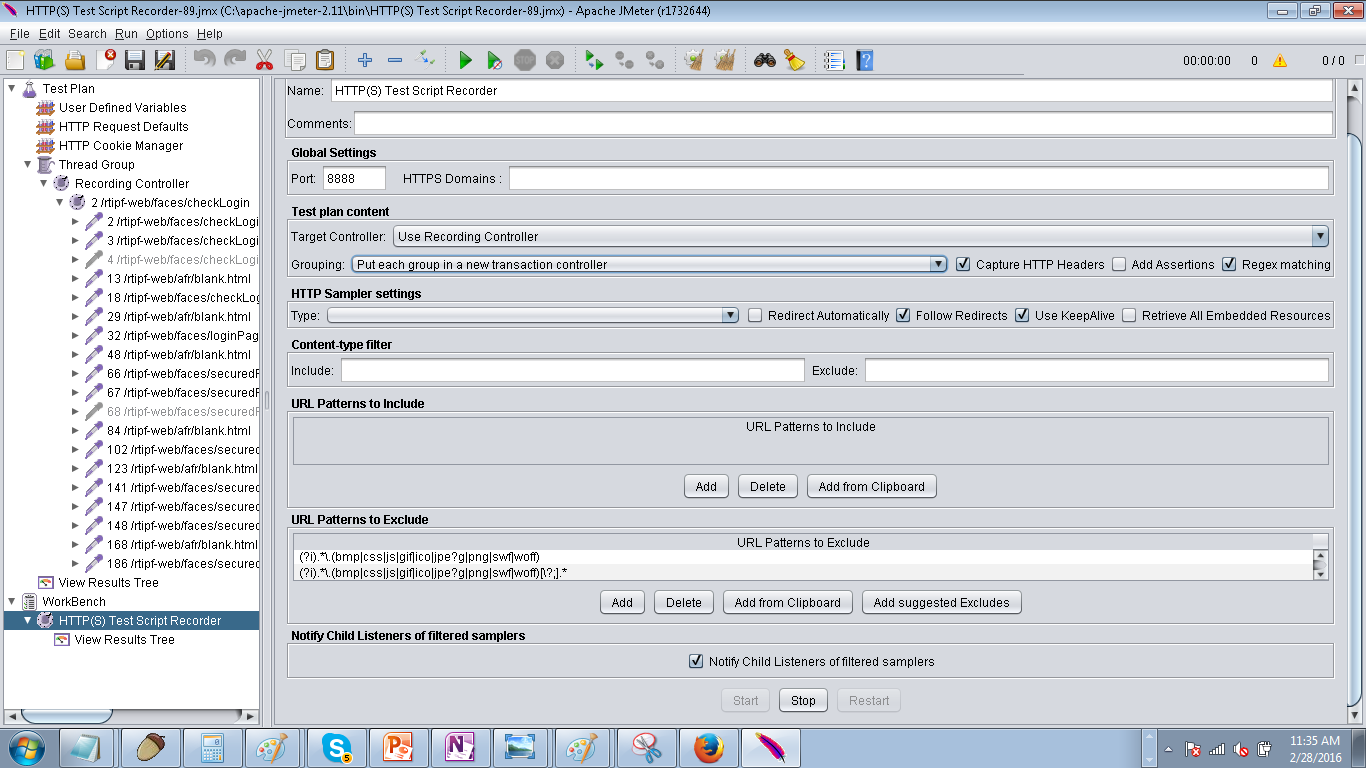The image size is (1366, 768).
Task: Click the Help question mark toolbar icon
Action: pos(864,60)
